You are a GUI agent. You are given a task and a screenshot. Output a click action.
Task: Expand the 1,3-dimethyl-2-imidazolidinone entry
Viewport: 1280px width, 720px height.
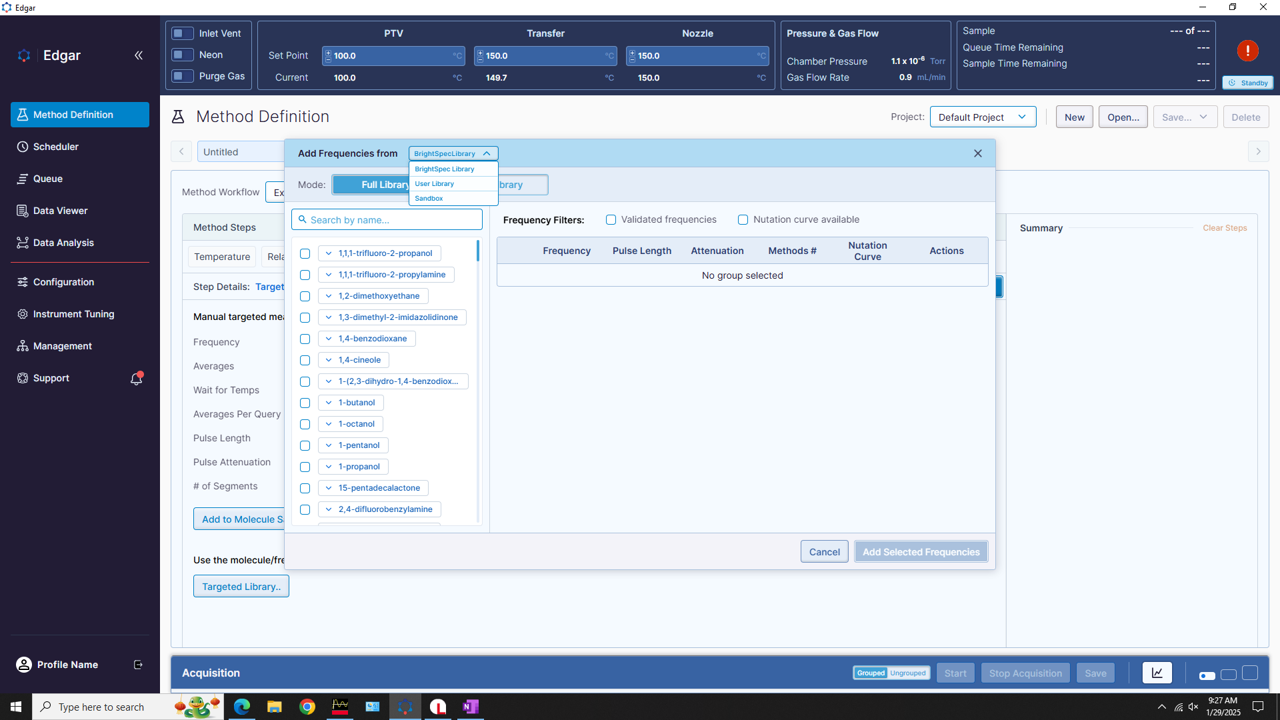(x=328, y=317)
